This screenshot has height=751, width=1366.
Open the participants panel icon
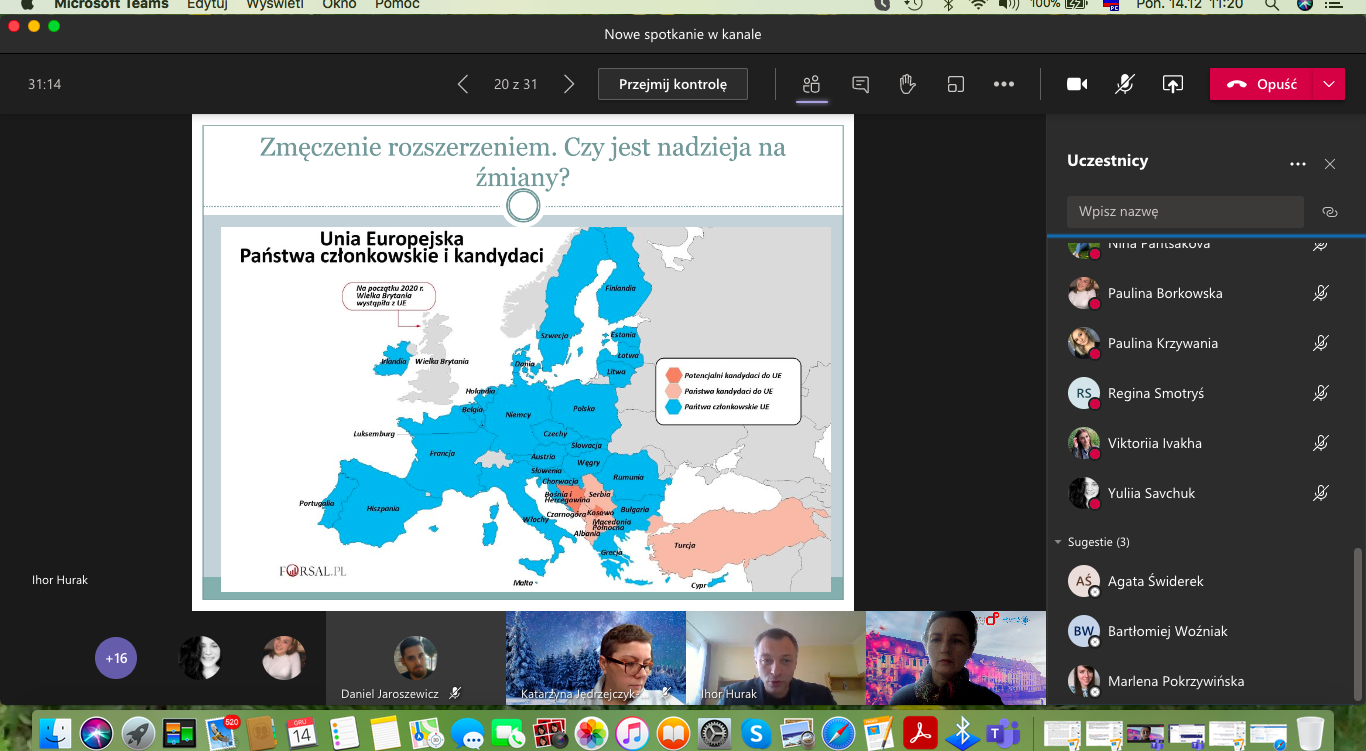811,85
